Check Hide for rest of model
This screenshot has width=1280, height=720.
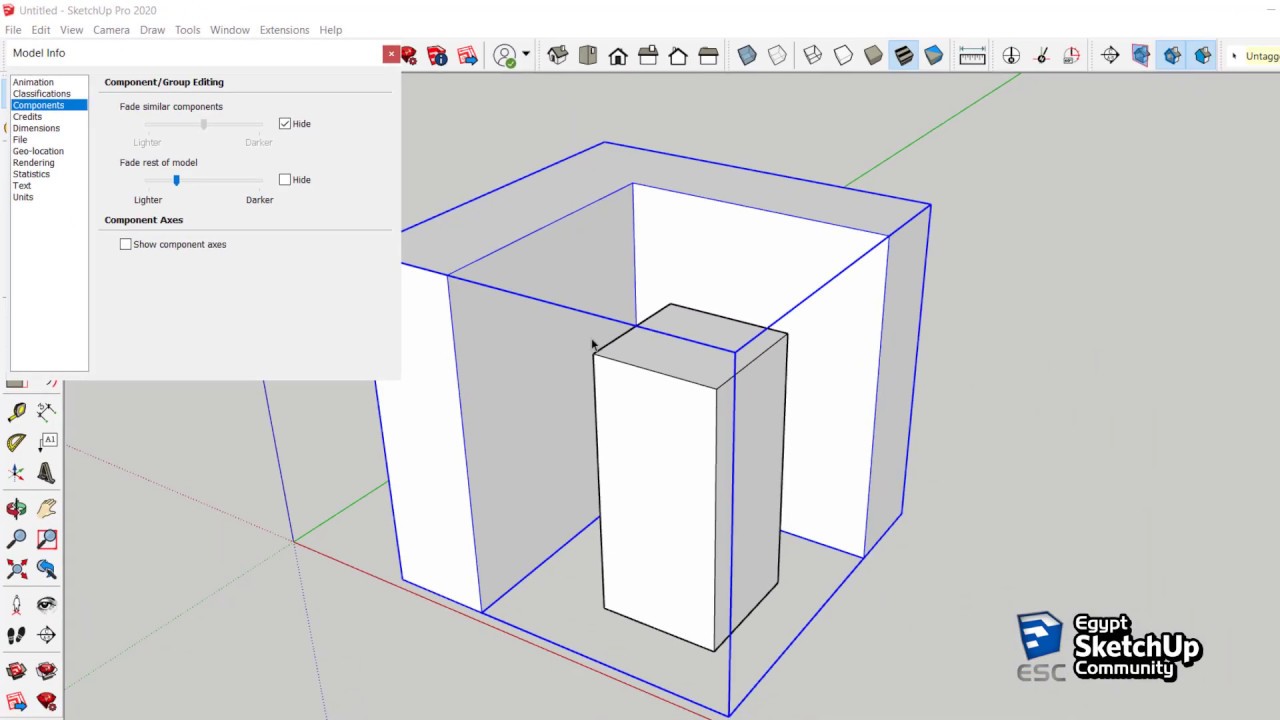(x=285, y=180)
